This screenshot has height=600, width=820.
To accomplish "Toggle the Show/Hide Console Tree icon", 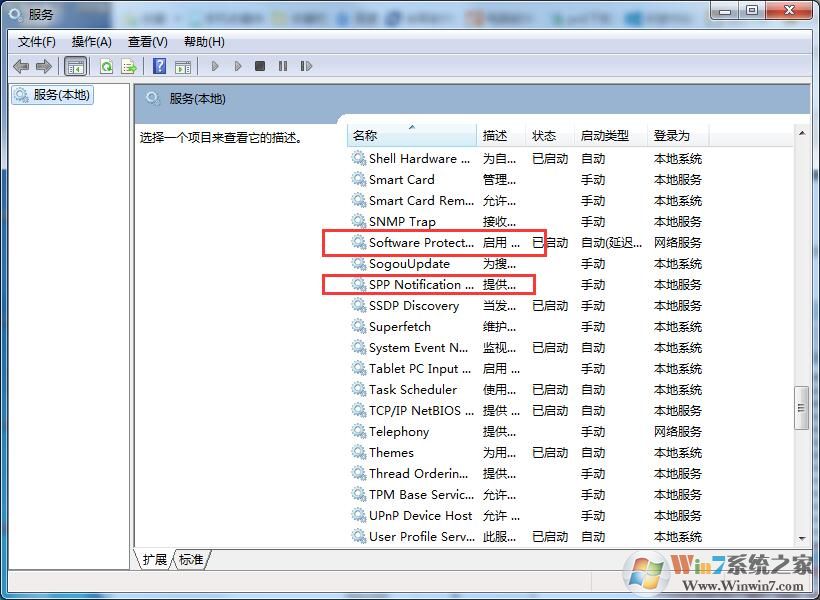I will click(75, 65).
